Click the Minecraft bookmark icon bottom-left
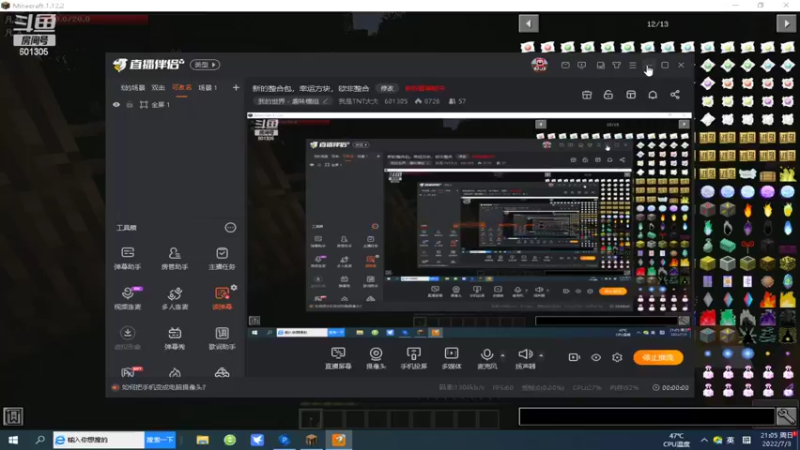The width and height of the screenshot is (800, 450). tap(13, 416)
